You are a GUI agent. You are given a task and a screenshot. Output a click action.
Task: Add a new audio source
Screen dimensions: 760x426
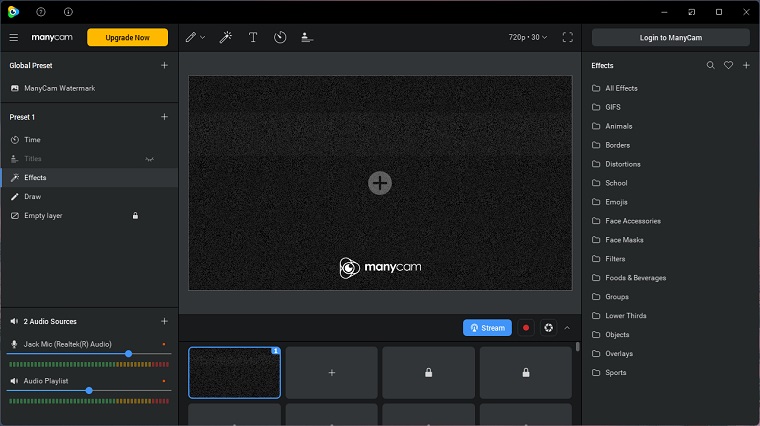tap(164, 321)
